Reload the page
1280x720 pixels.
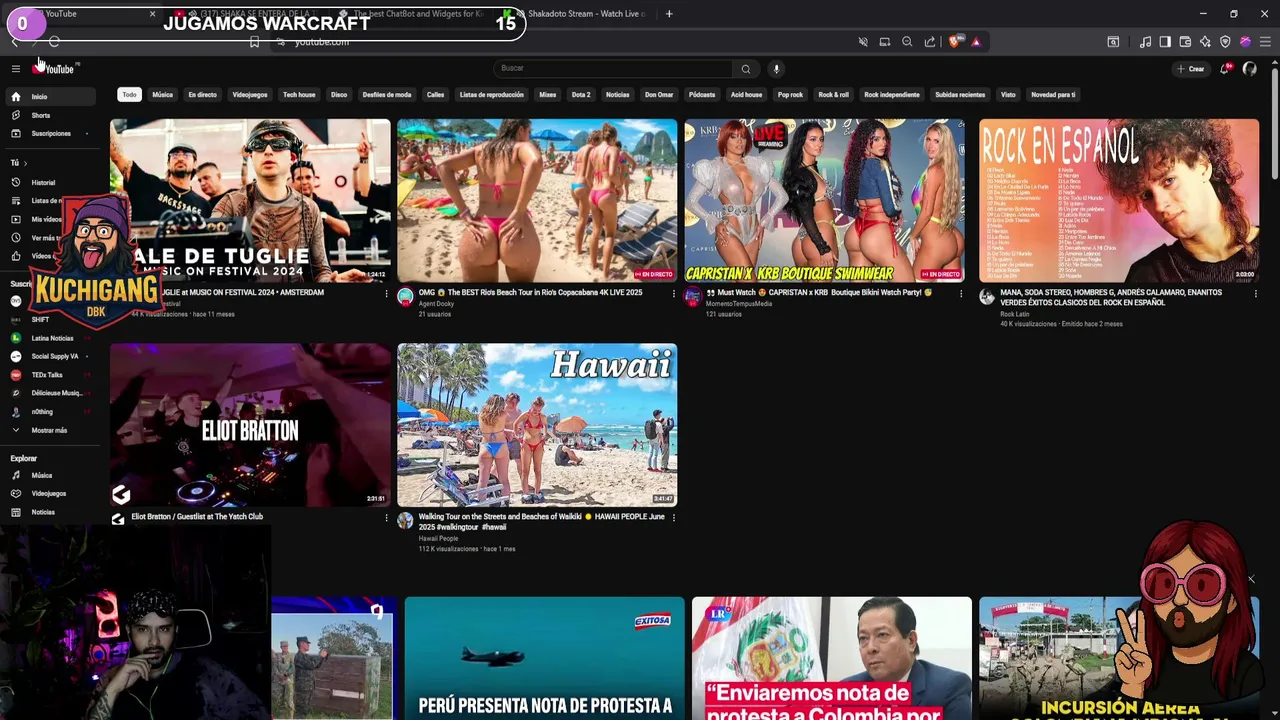click(54, 42)
